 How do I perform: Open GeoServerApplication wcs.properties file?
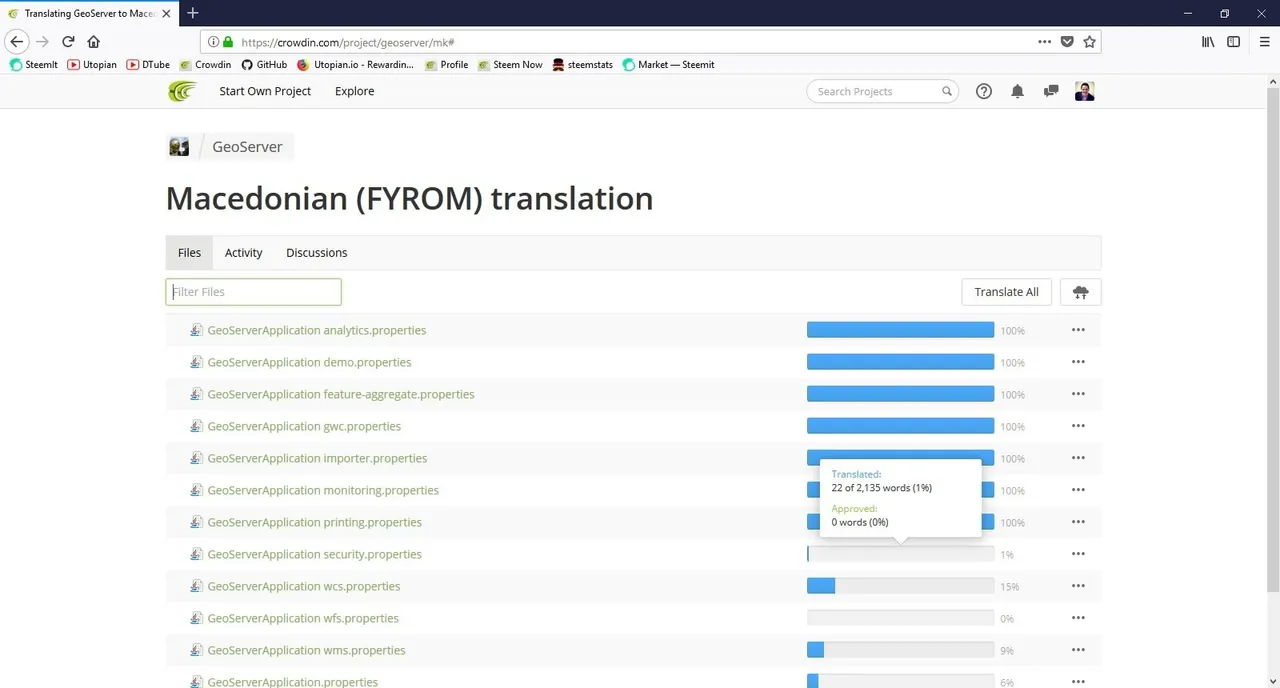pyautogui.click(x=303, y=586)
